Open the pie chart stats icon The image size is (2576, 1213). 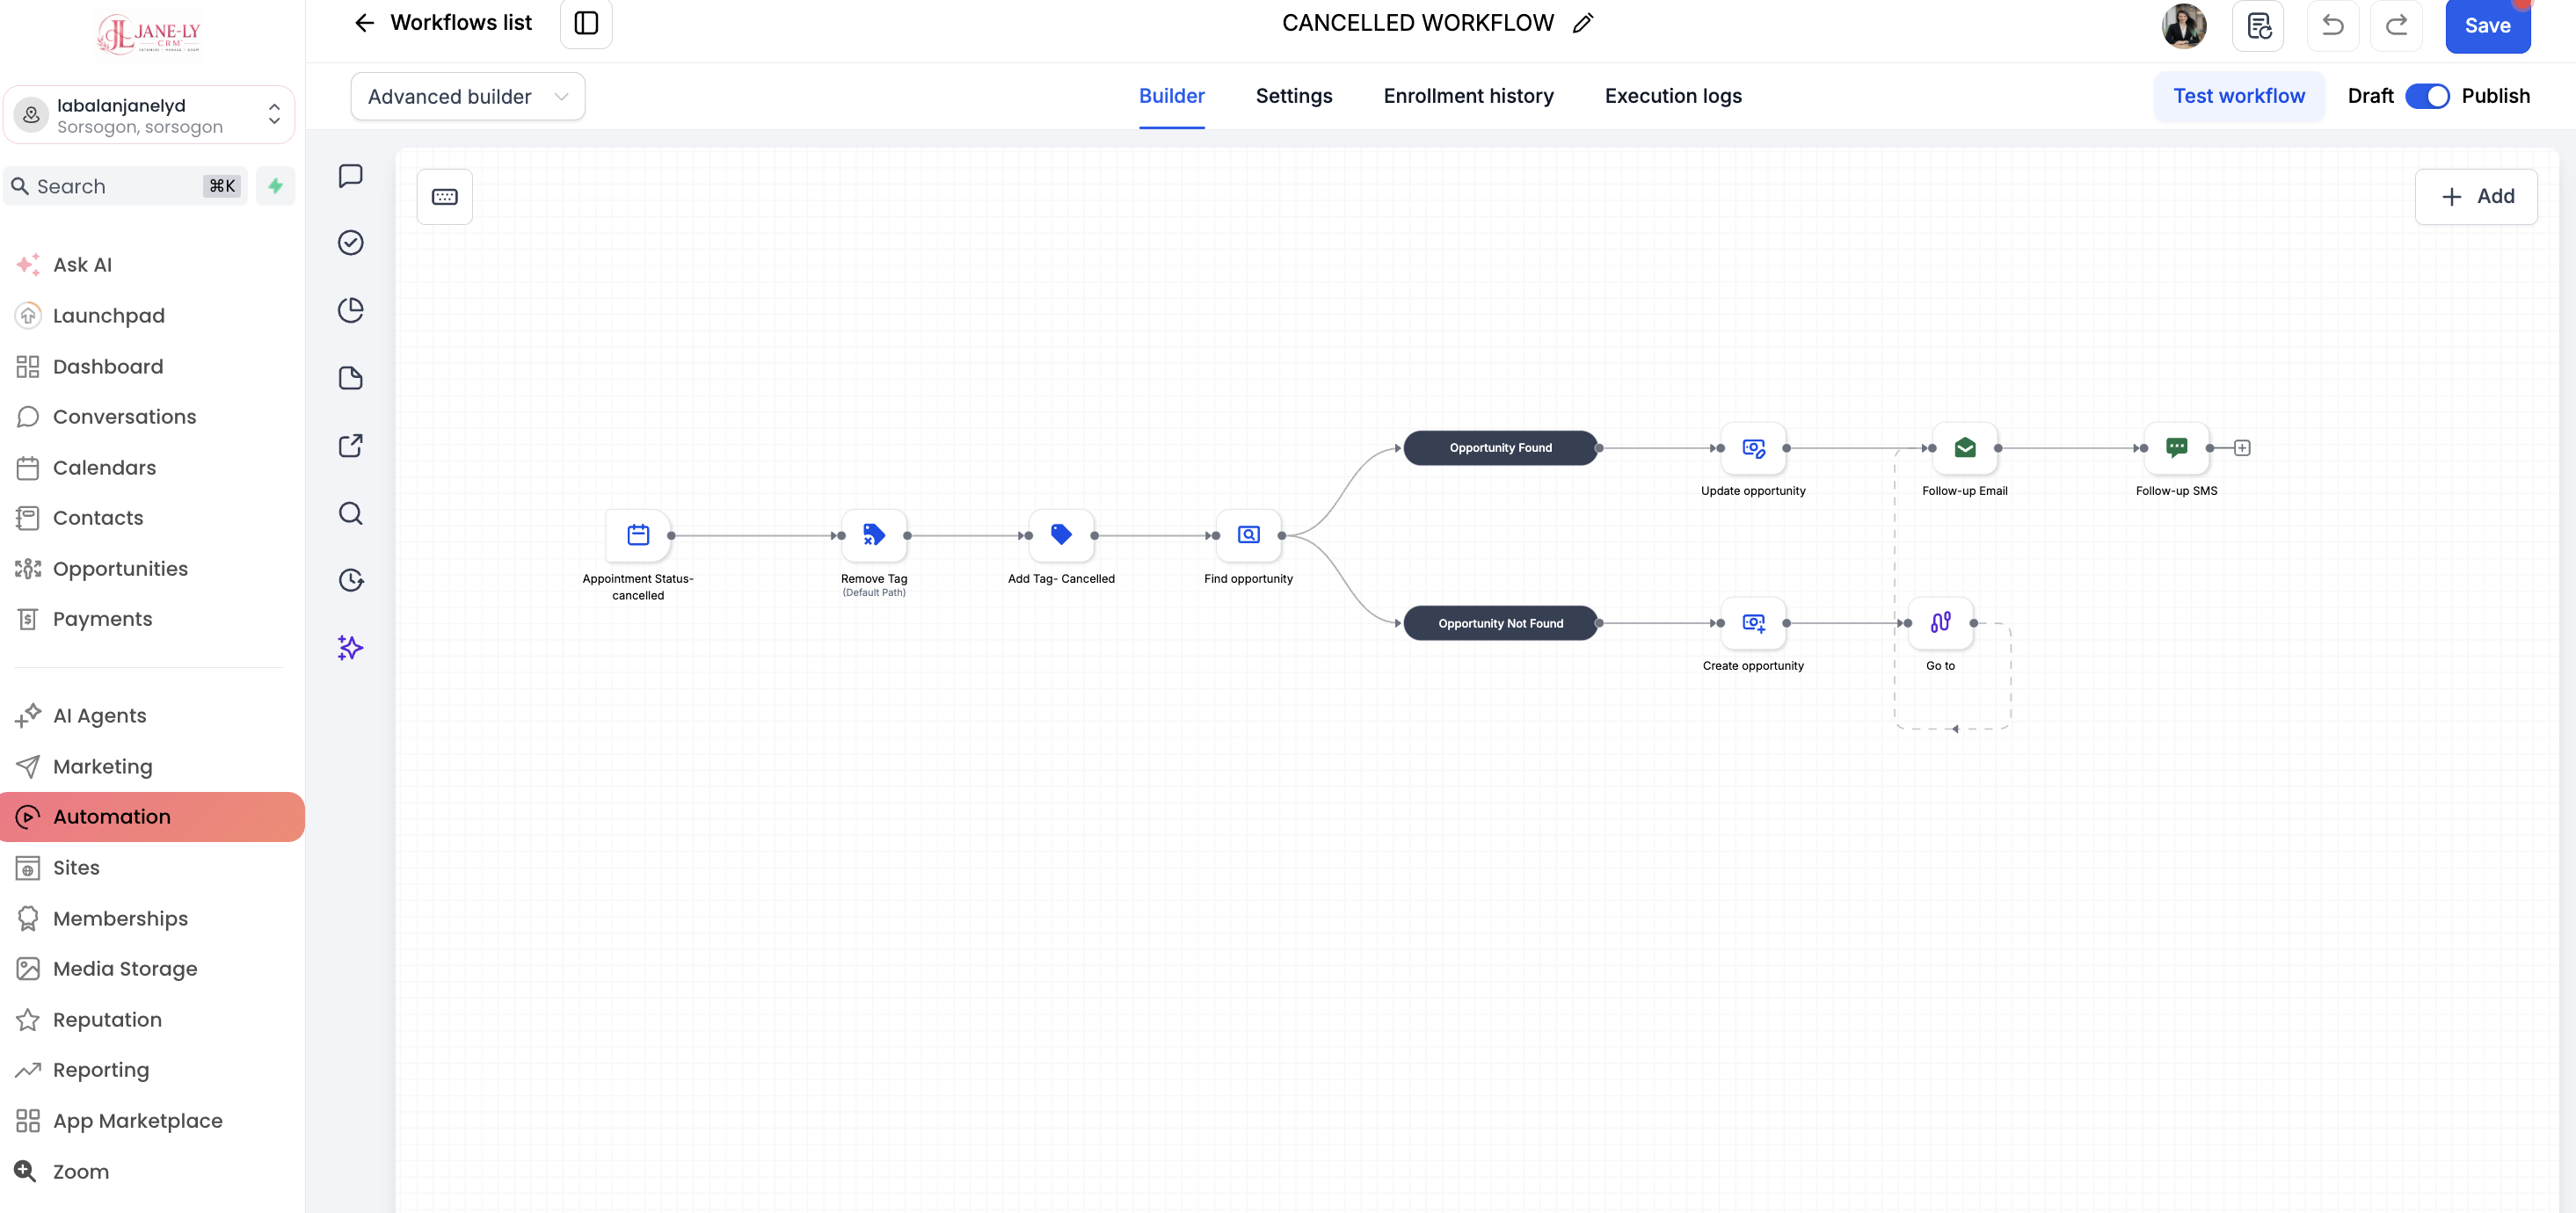[350, 310]
